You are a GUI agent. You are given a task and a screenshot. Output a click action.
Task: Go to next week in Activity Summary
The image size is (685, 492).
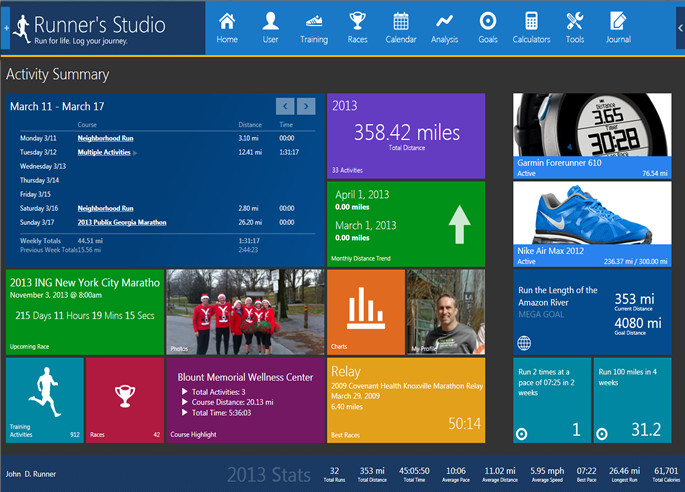pos(306,106)
